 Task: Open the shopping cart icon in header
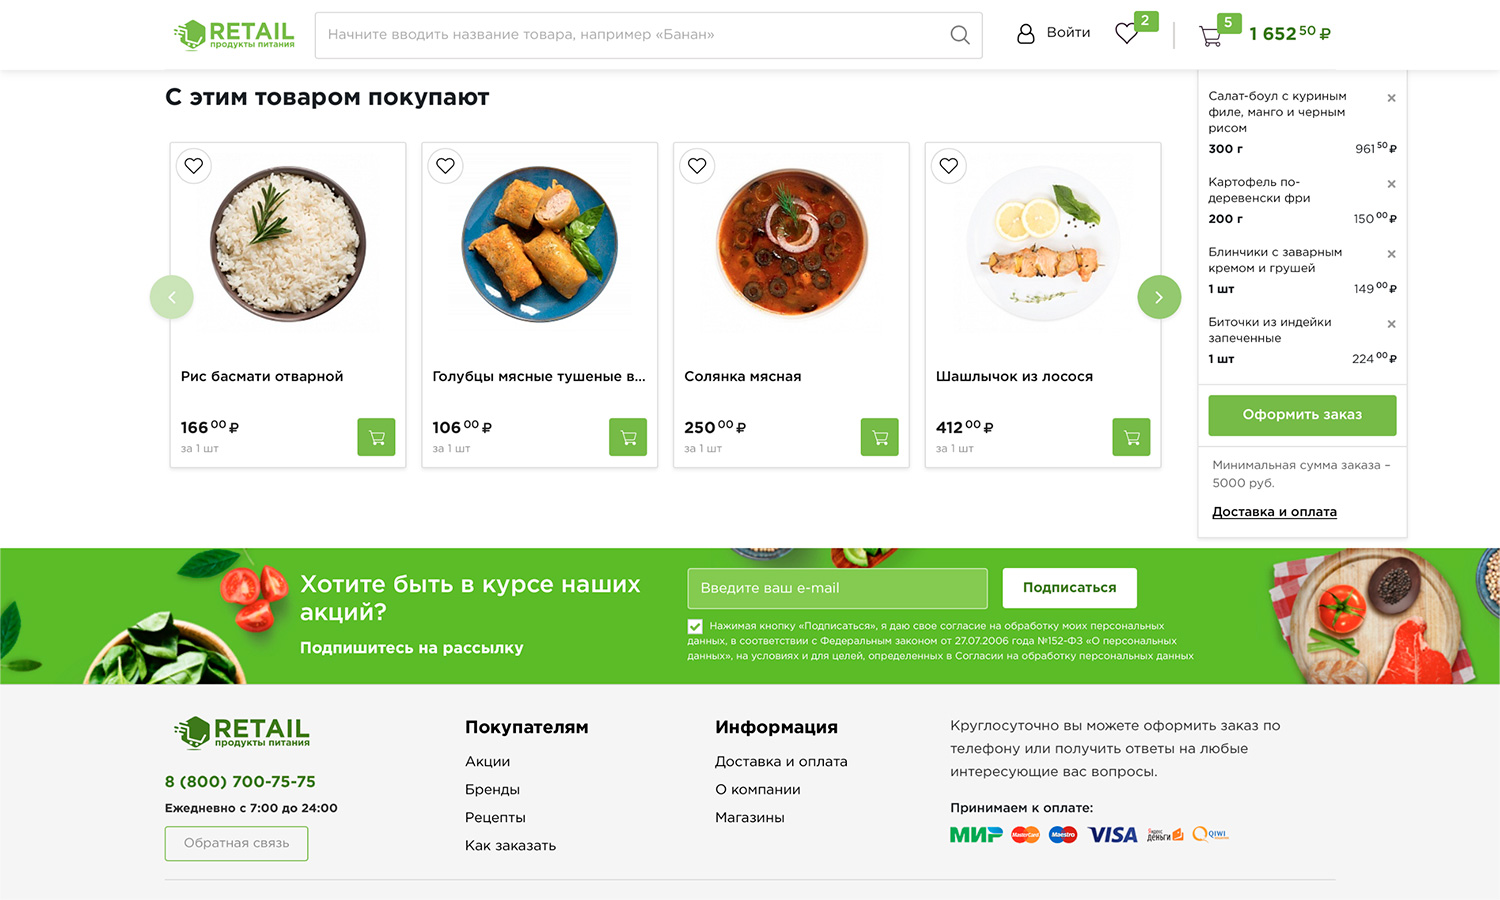pyautogui.click(x=1210, y=36)
